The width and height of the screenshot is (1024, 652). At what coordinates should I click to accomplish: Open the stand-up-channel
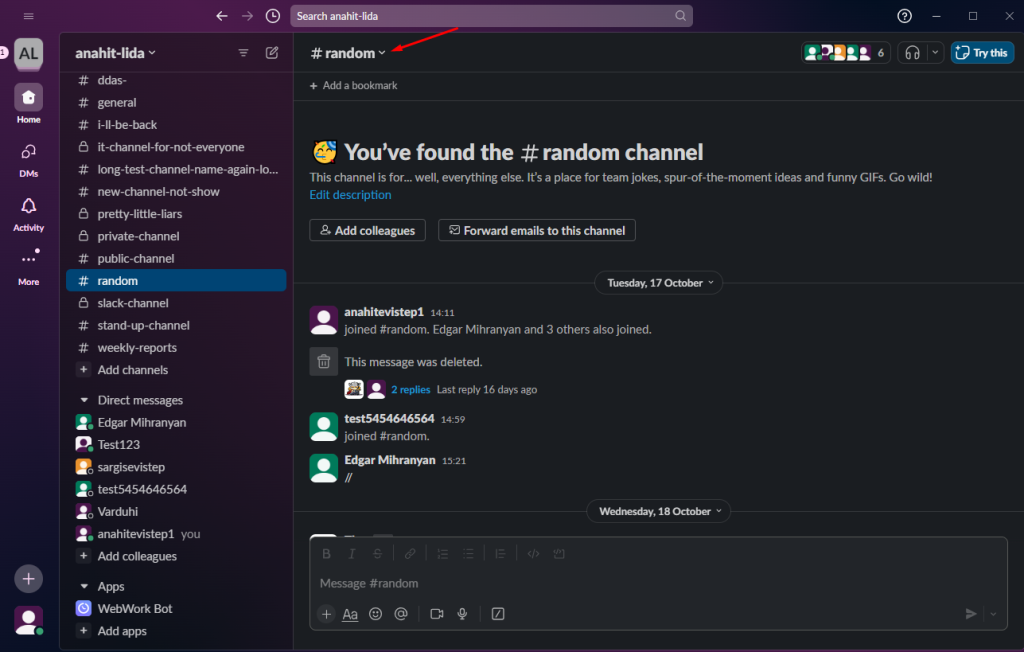pos(176,325)
